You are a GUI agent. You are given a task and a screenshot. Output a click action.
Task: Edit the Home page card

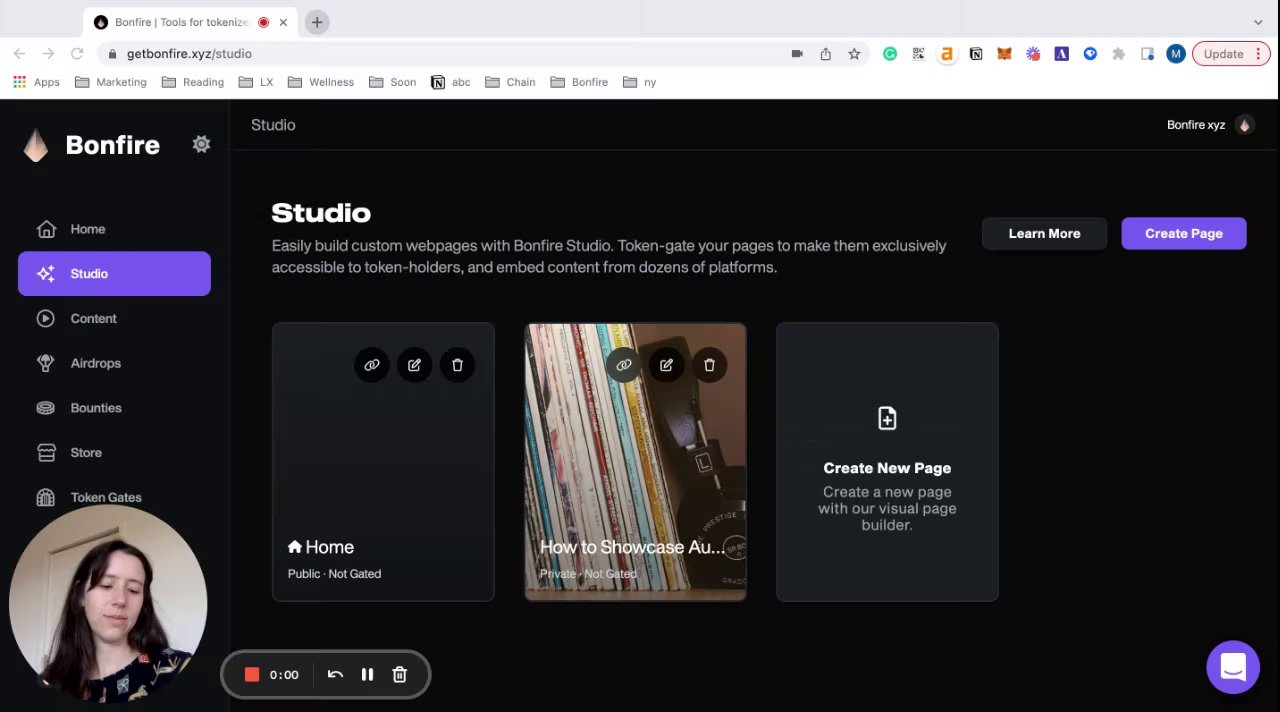414,365
